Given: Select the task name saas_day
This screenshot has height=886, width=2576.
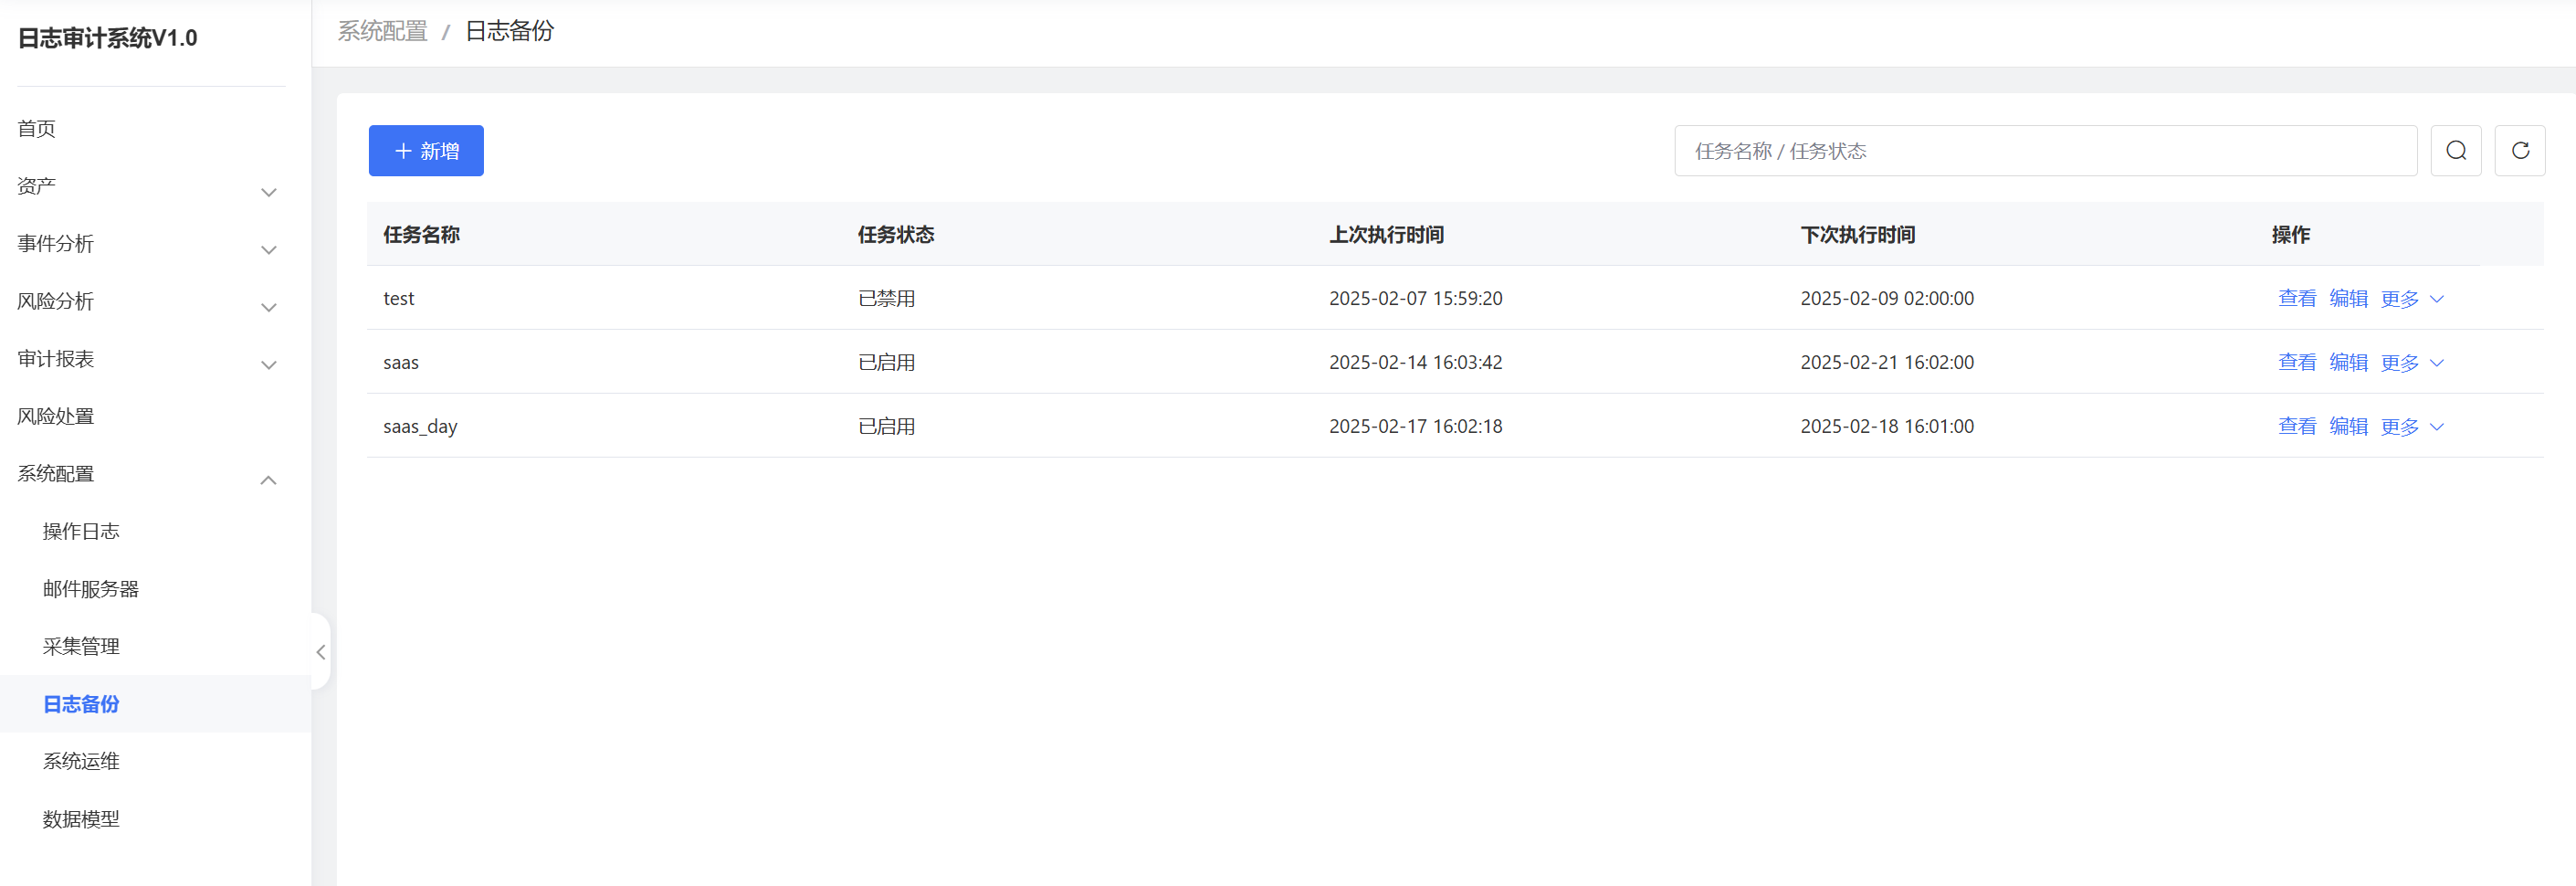Looking at the screenshot, I should [x=420, y=426].
